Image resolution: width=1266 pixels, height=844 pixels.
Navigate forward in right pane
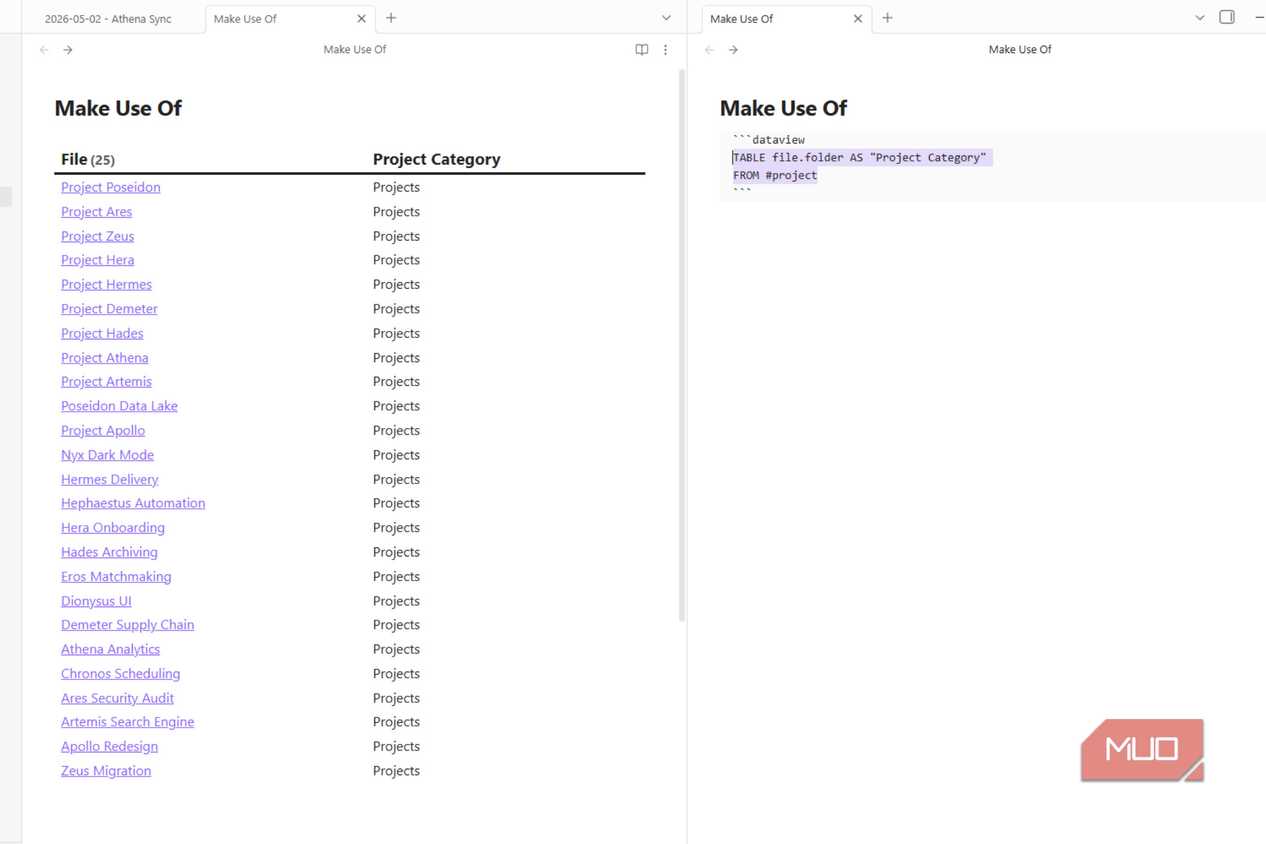coord(733,50)
